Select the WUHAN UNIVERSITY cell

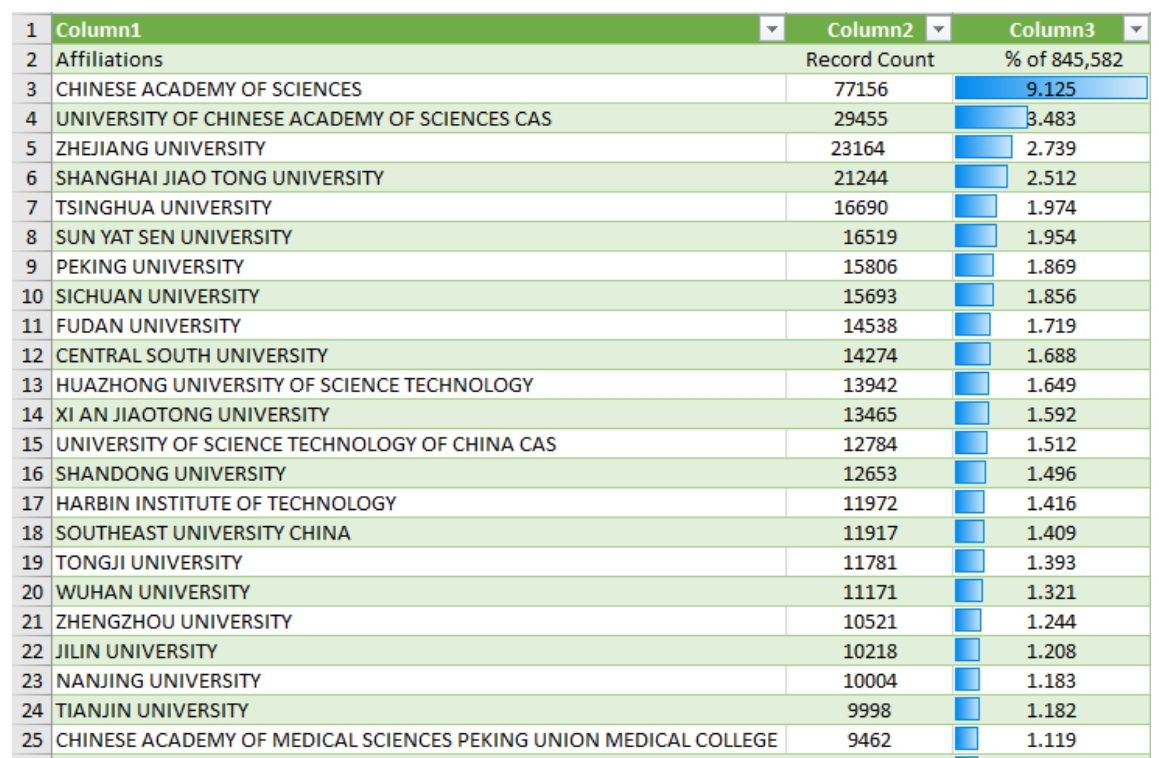click(418, 592)
